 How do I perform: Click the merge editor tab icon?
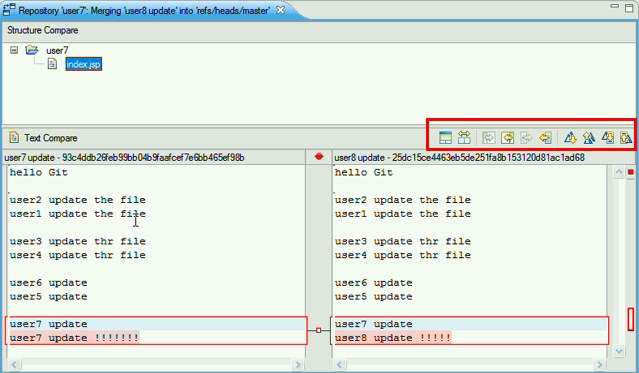(9, 10)
